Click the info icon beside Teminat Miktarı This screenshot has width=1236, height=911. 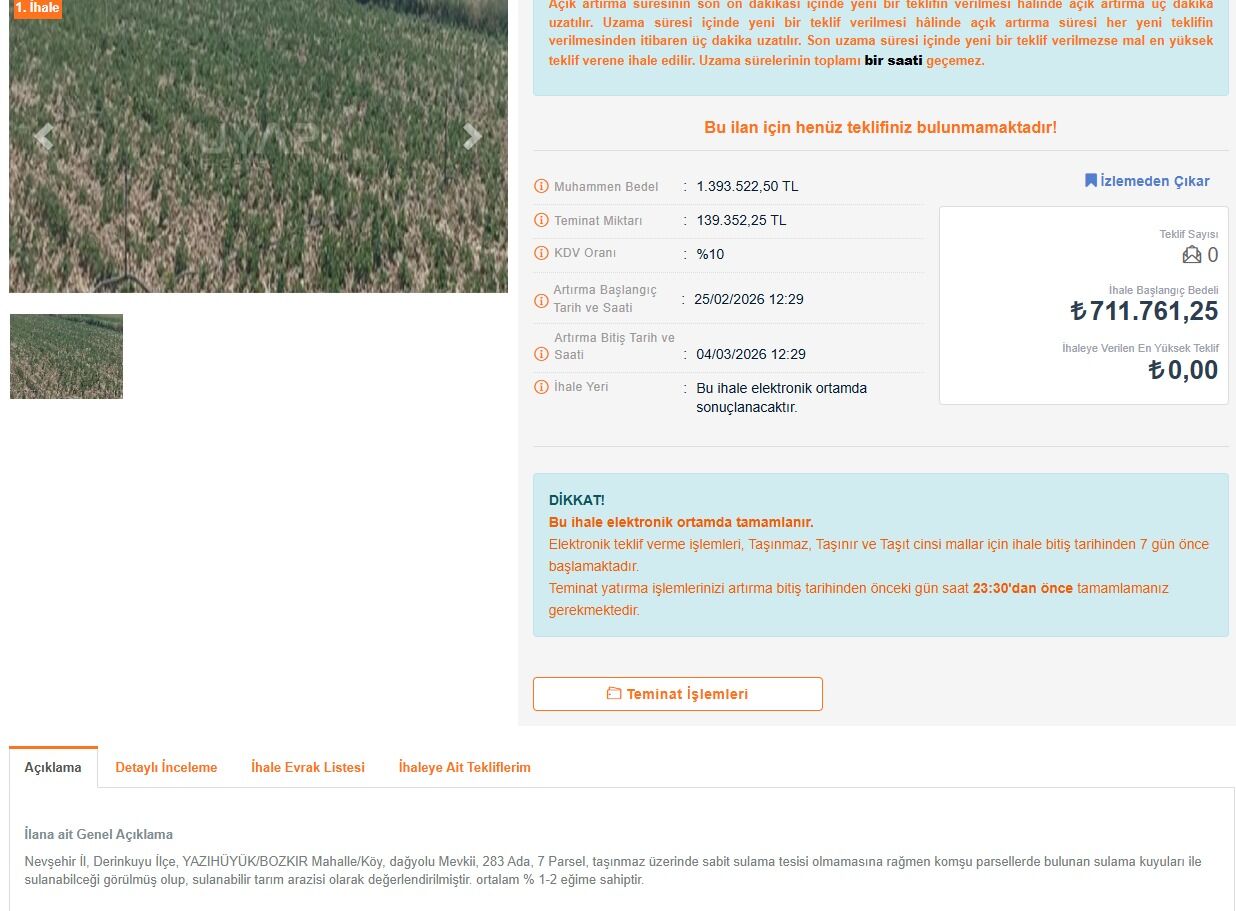pyautogui.click(x=541, y=221)
